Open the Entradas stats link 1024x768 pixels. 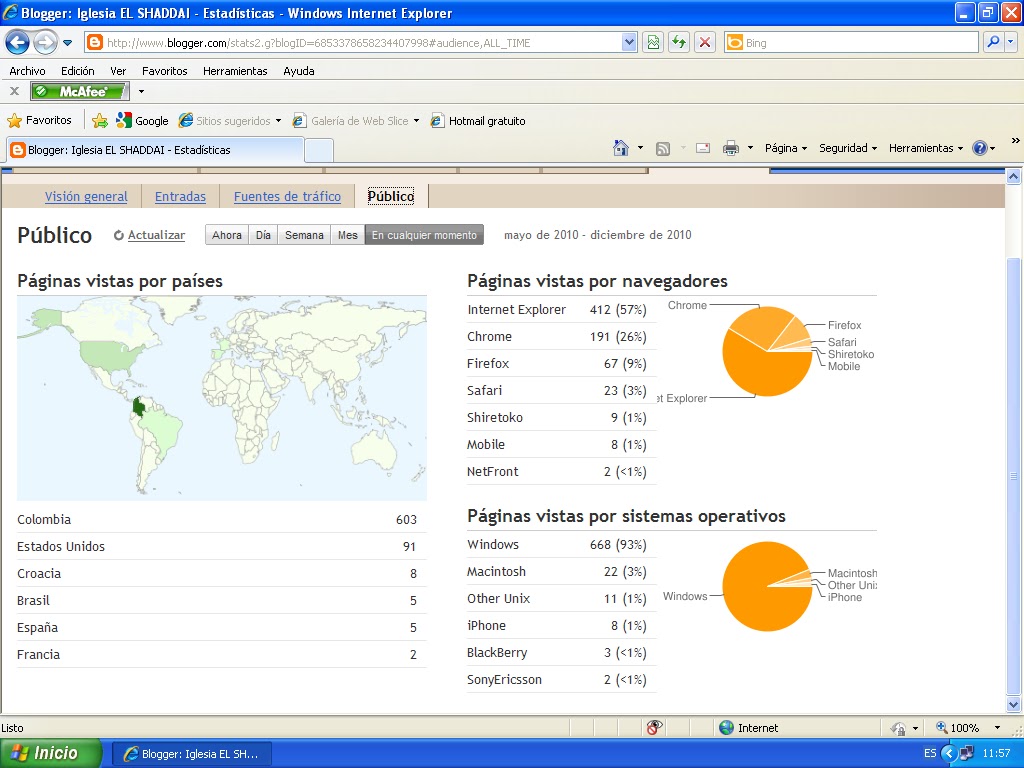(x=180, y=197)
